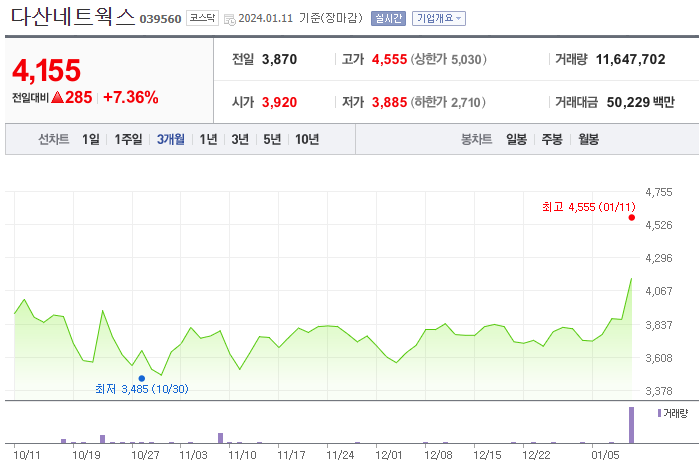Image resolution: width=699 pixels, height=470 pixels.
Task: Click the 상한가 5,030 upper limit text
Action: coord(448,59)
